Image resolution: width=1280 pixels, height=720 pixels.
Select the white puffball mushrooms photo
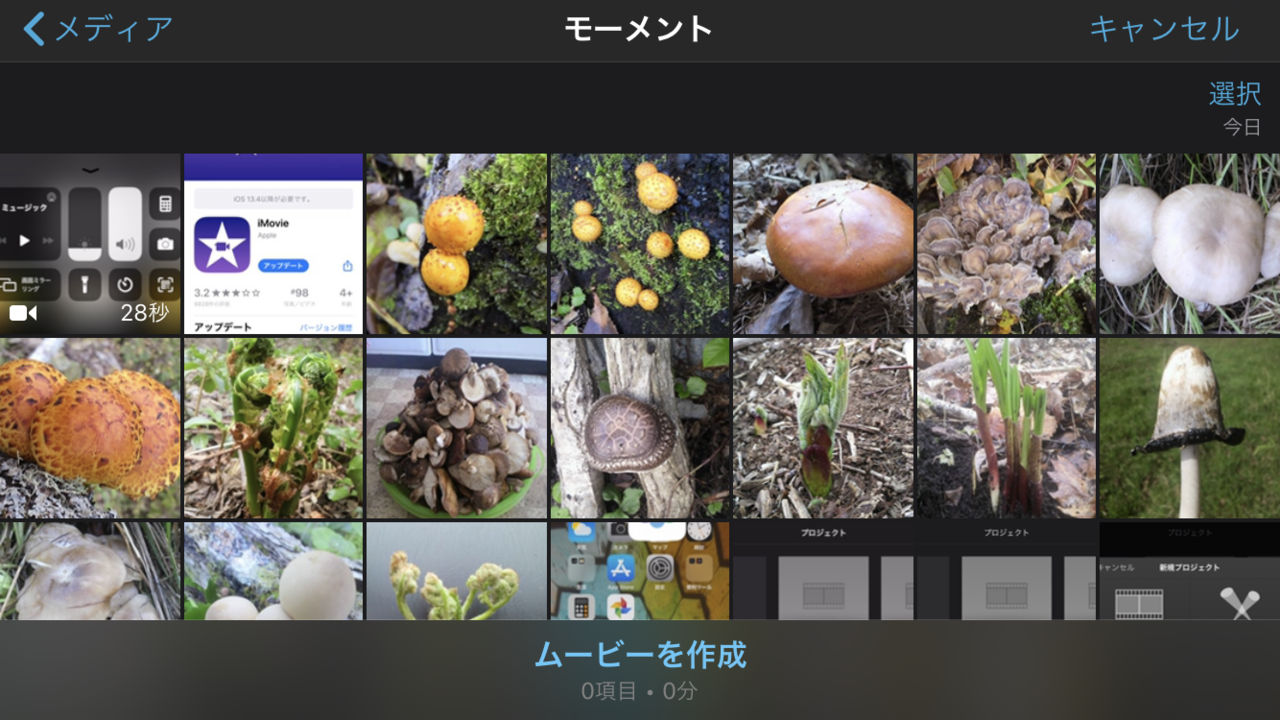coord(273,571)
